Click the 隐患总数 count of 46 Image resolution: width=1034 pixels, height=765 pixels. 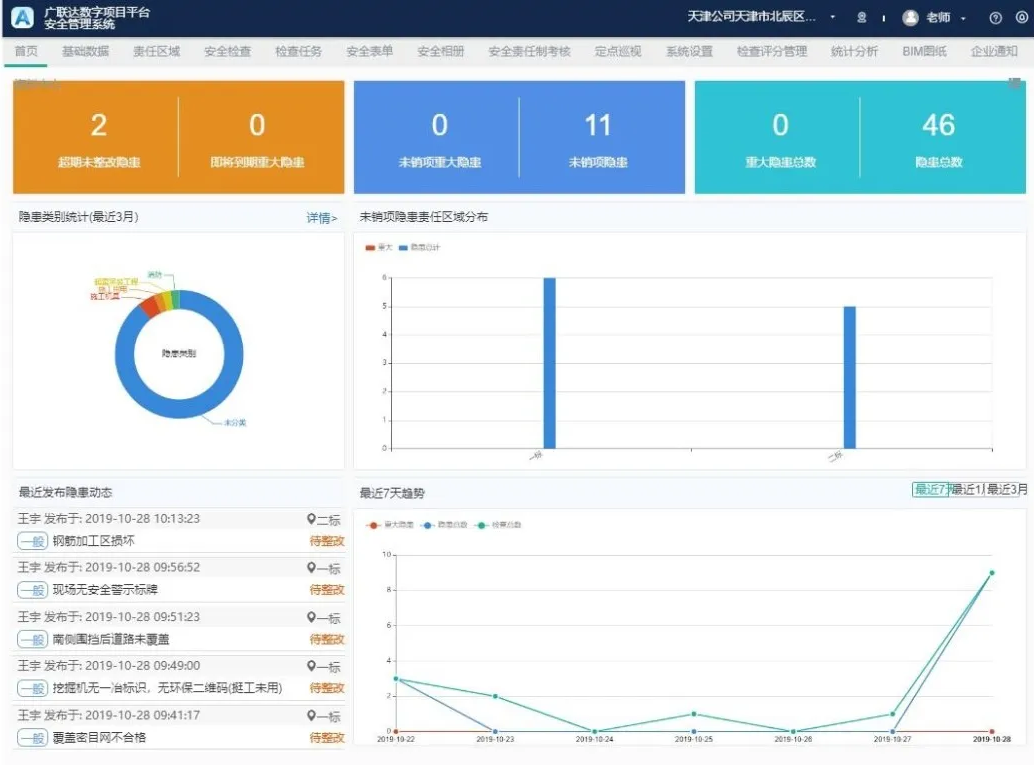[x=938, y=125]
